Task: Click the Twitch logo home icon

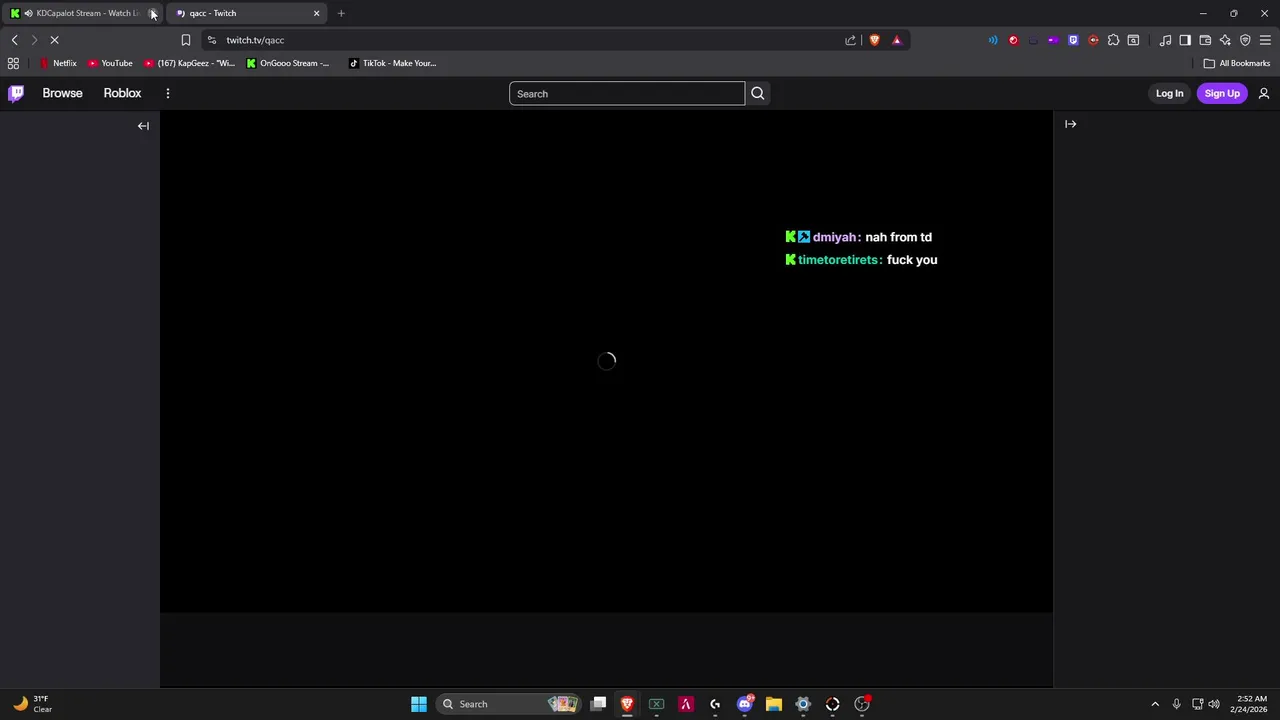Action: click(16, 93)
